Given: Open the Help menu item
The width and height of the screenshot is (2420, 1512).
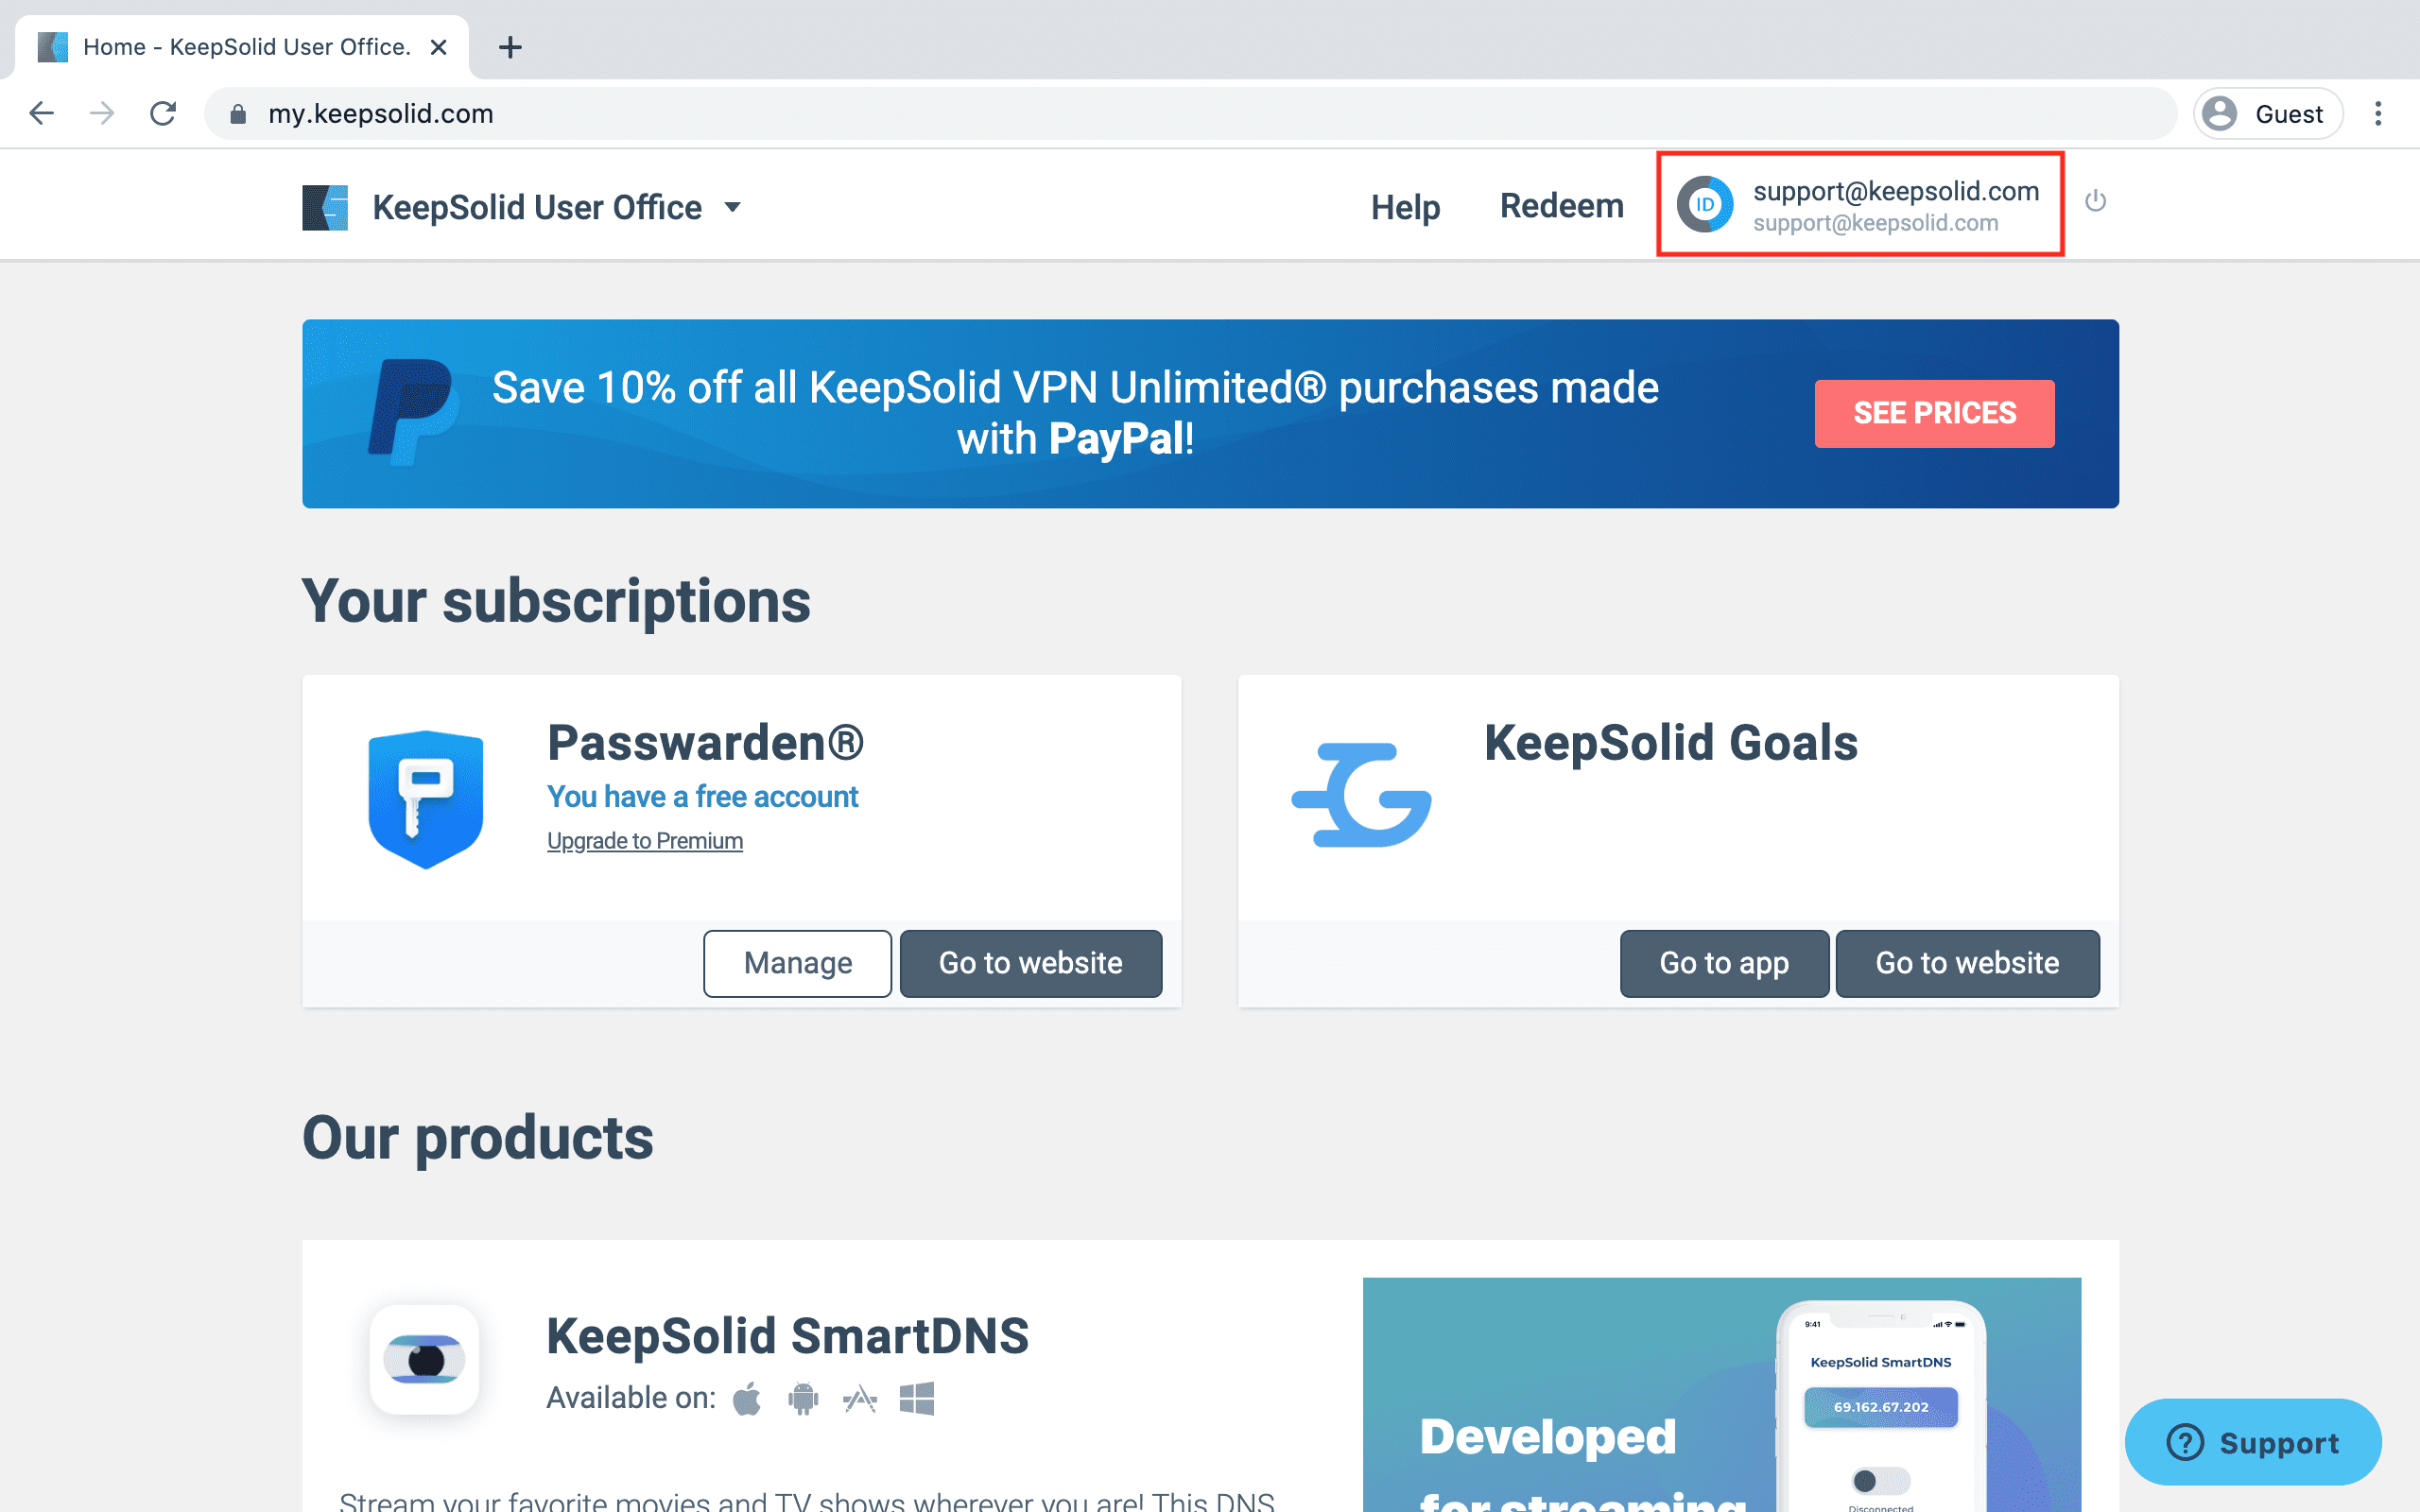Looking at the screenshot, I should click(x=1405, y=207).
